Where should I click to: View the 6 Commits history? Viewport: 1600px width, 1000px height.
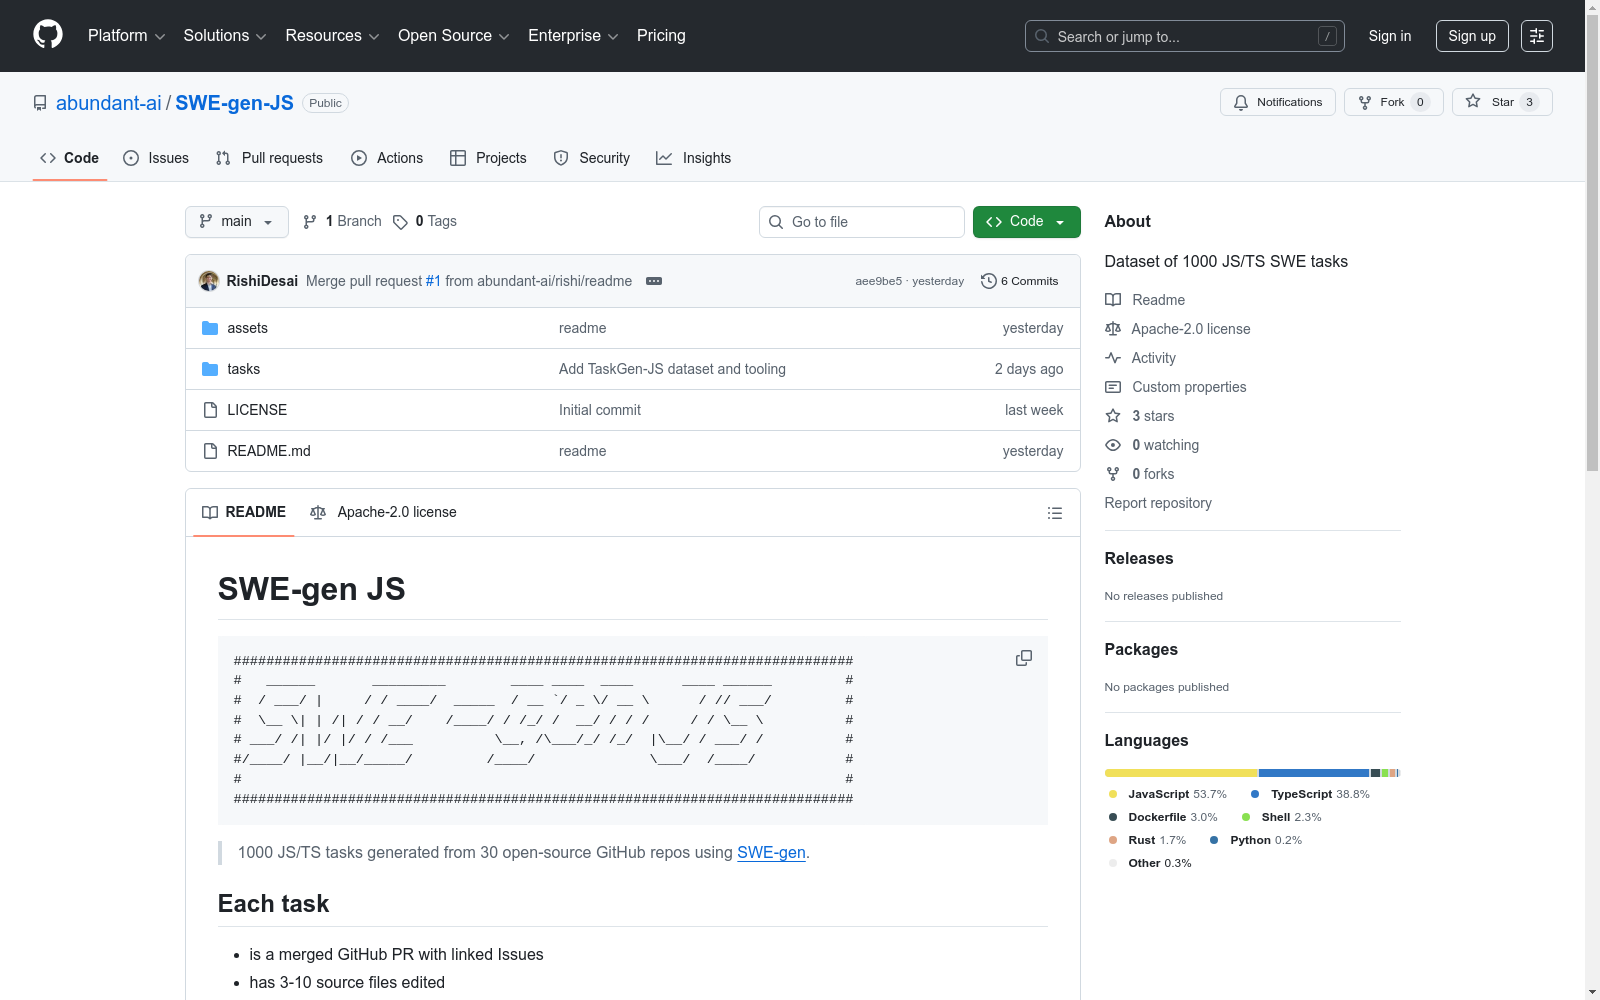1020,281
